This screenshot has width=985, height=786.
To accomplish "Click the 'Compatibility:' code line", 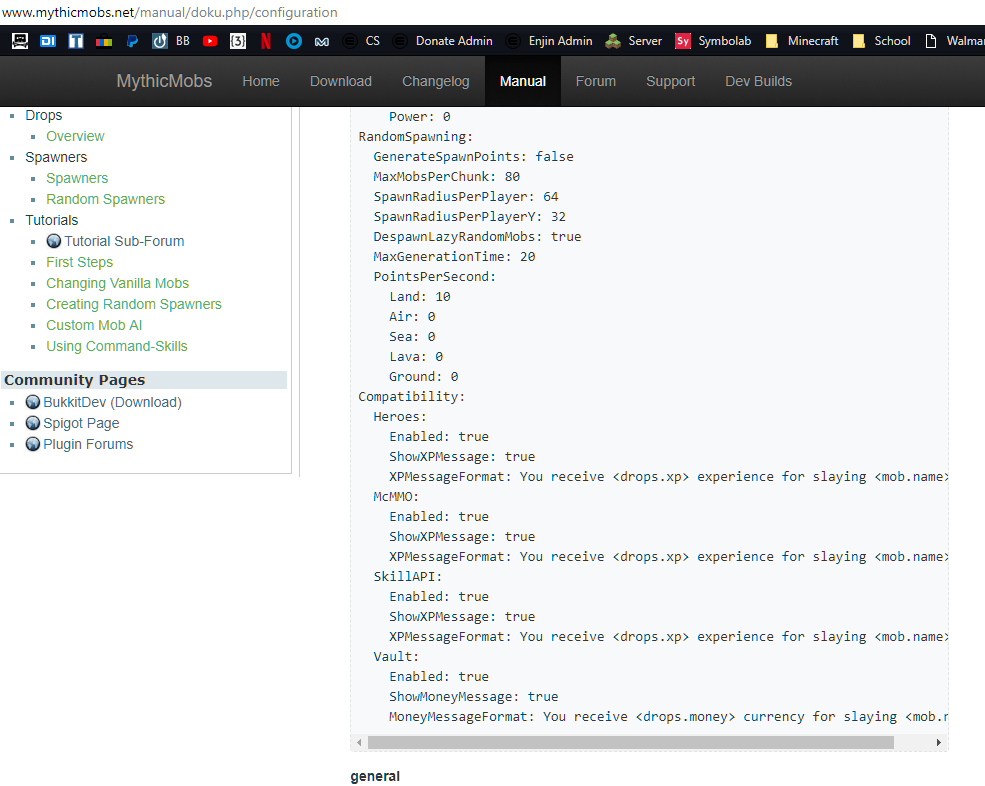I will tap(411, 397).
